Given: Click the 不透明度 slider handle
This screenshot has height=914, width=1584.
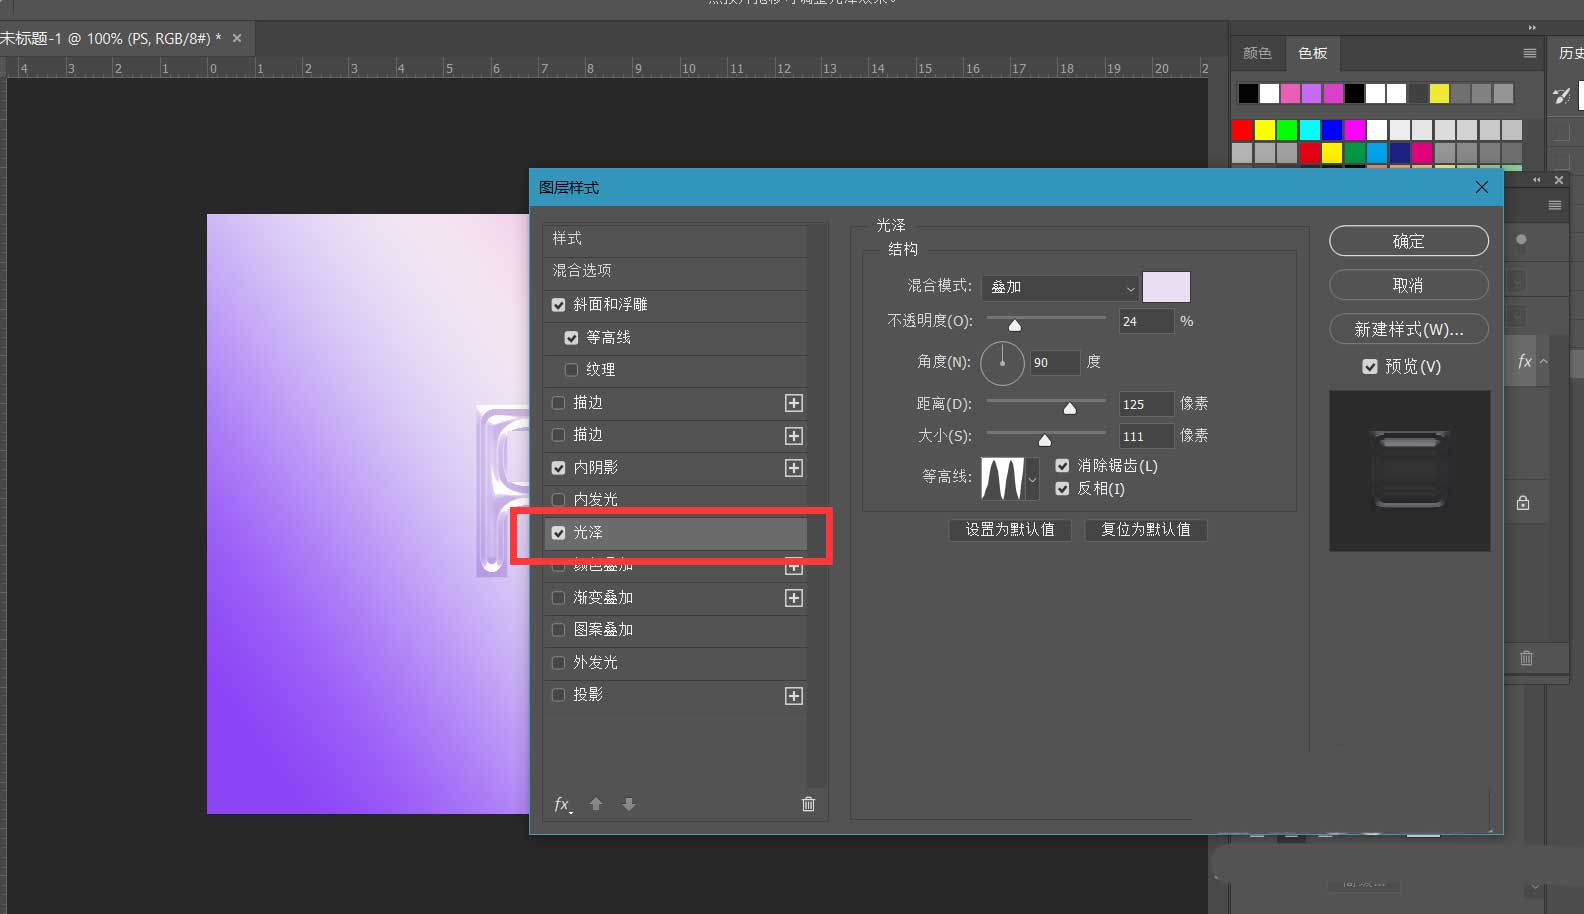Looking at the screenshot, I should [x=1015, y=325].
